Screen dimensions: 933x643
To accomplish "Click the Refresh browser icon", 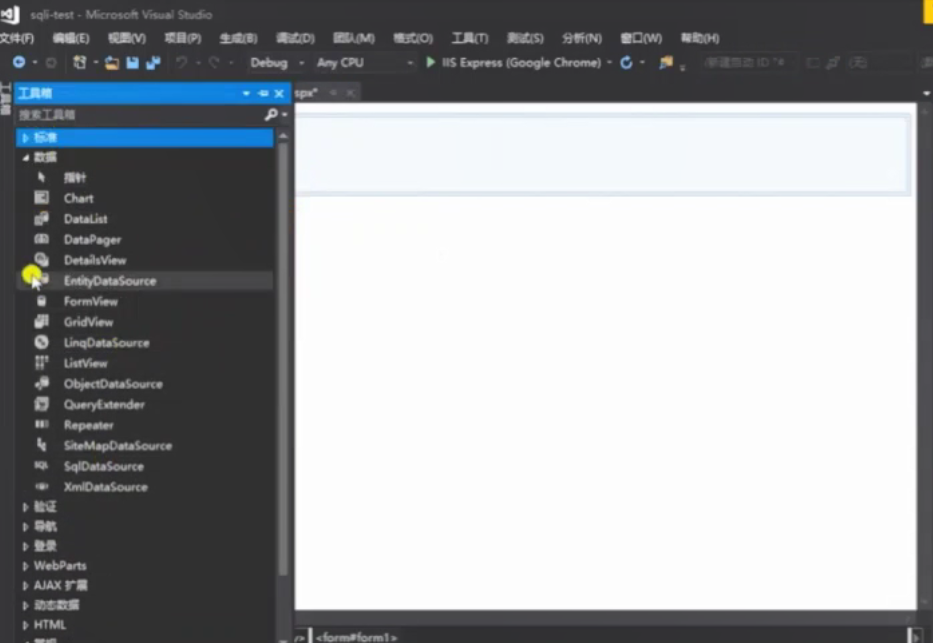I will point(626,62).
